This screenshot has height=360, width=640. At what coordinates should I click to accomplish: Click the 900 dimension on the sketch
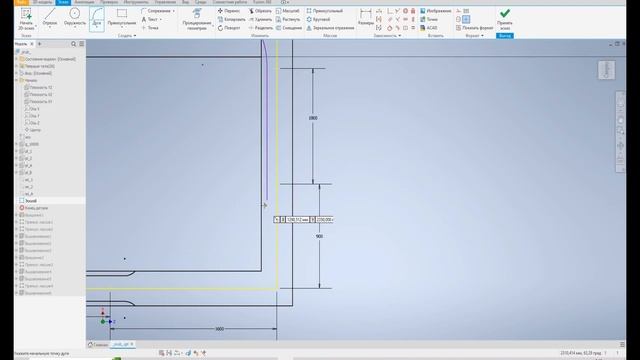coord(319,236)
